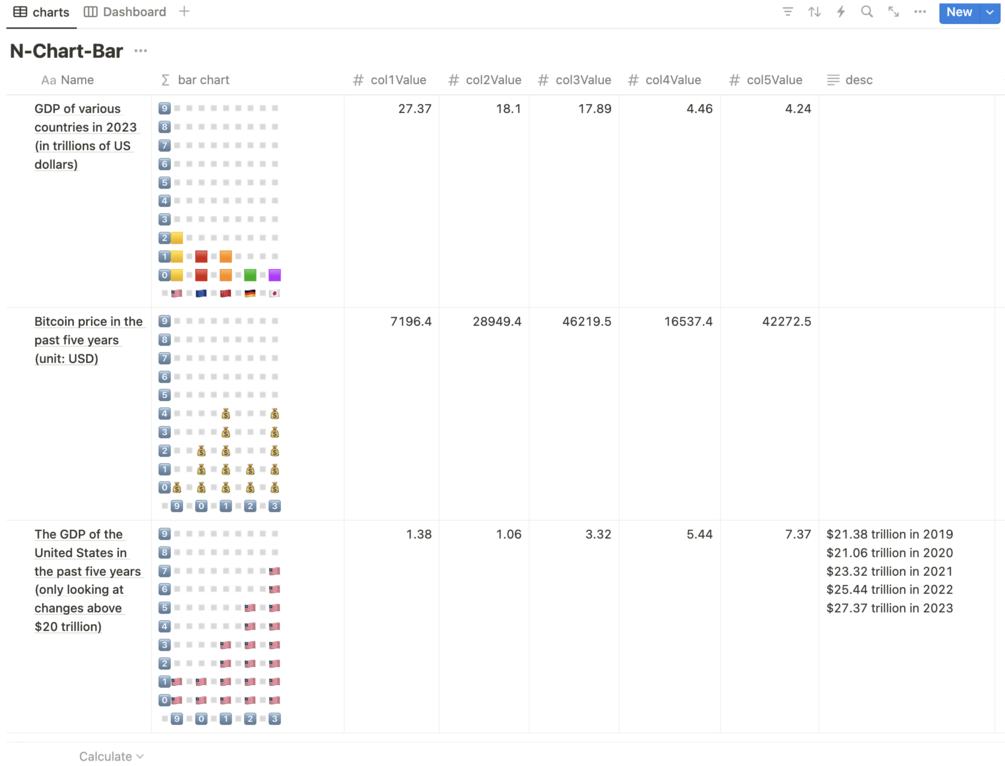
Task: Switch to the Dashboard tab
Action: click(x=126, y=12)
